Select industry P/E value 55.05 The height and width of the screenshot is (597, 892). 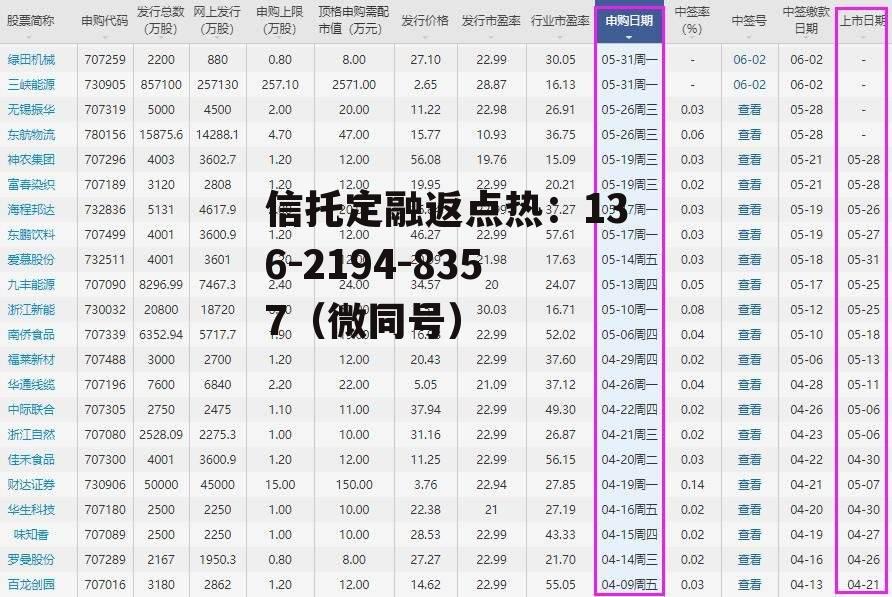coord(560,584)
